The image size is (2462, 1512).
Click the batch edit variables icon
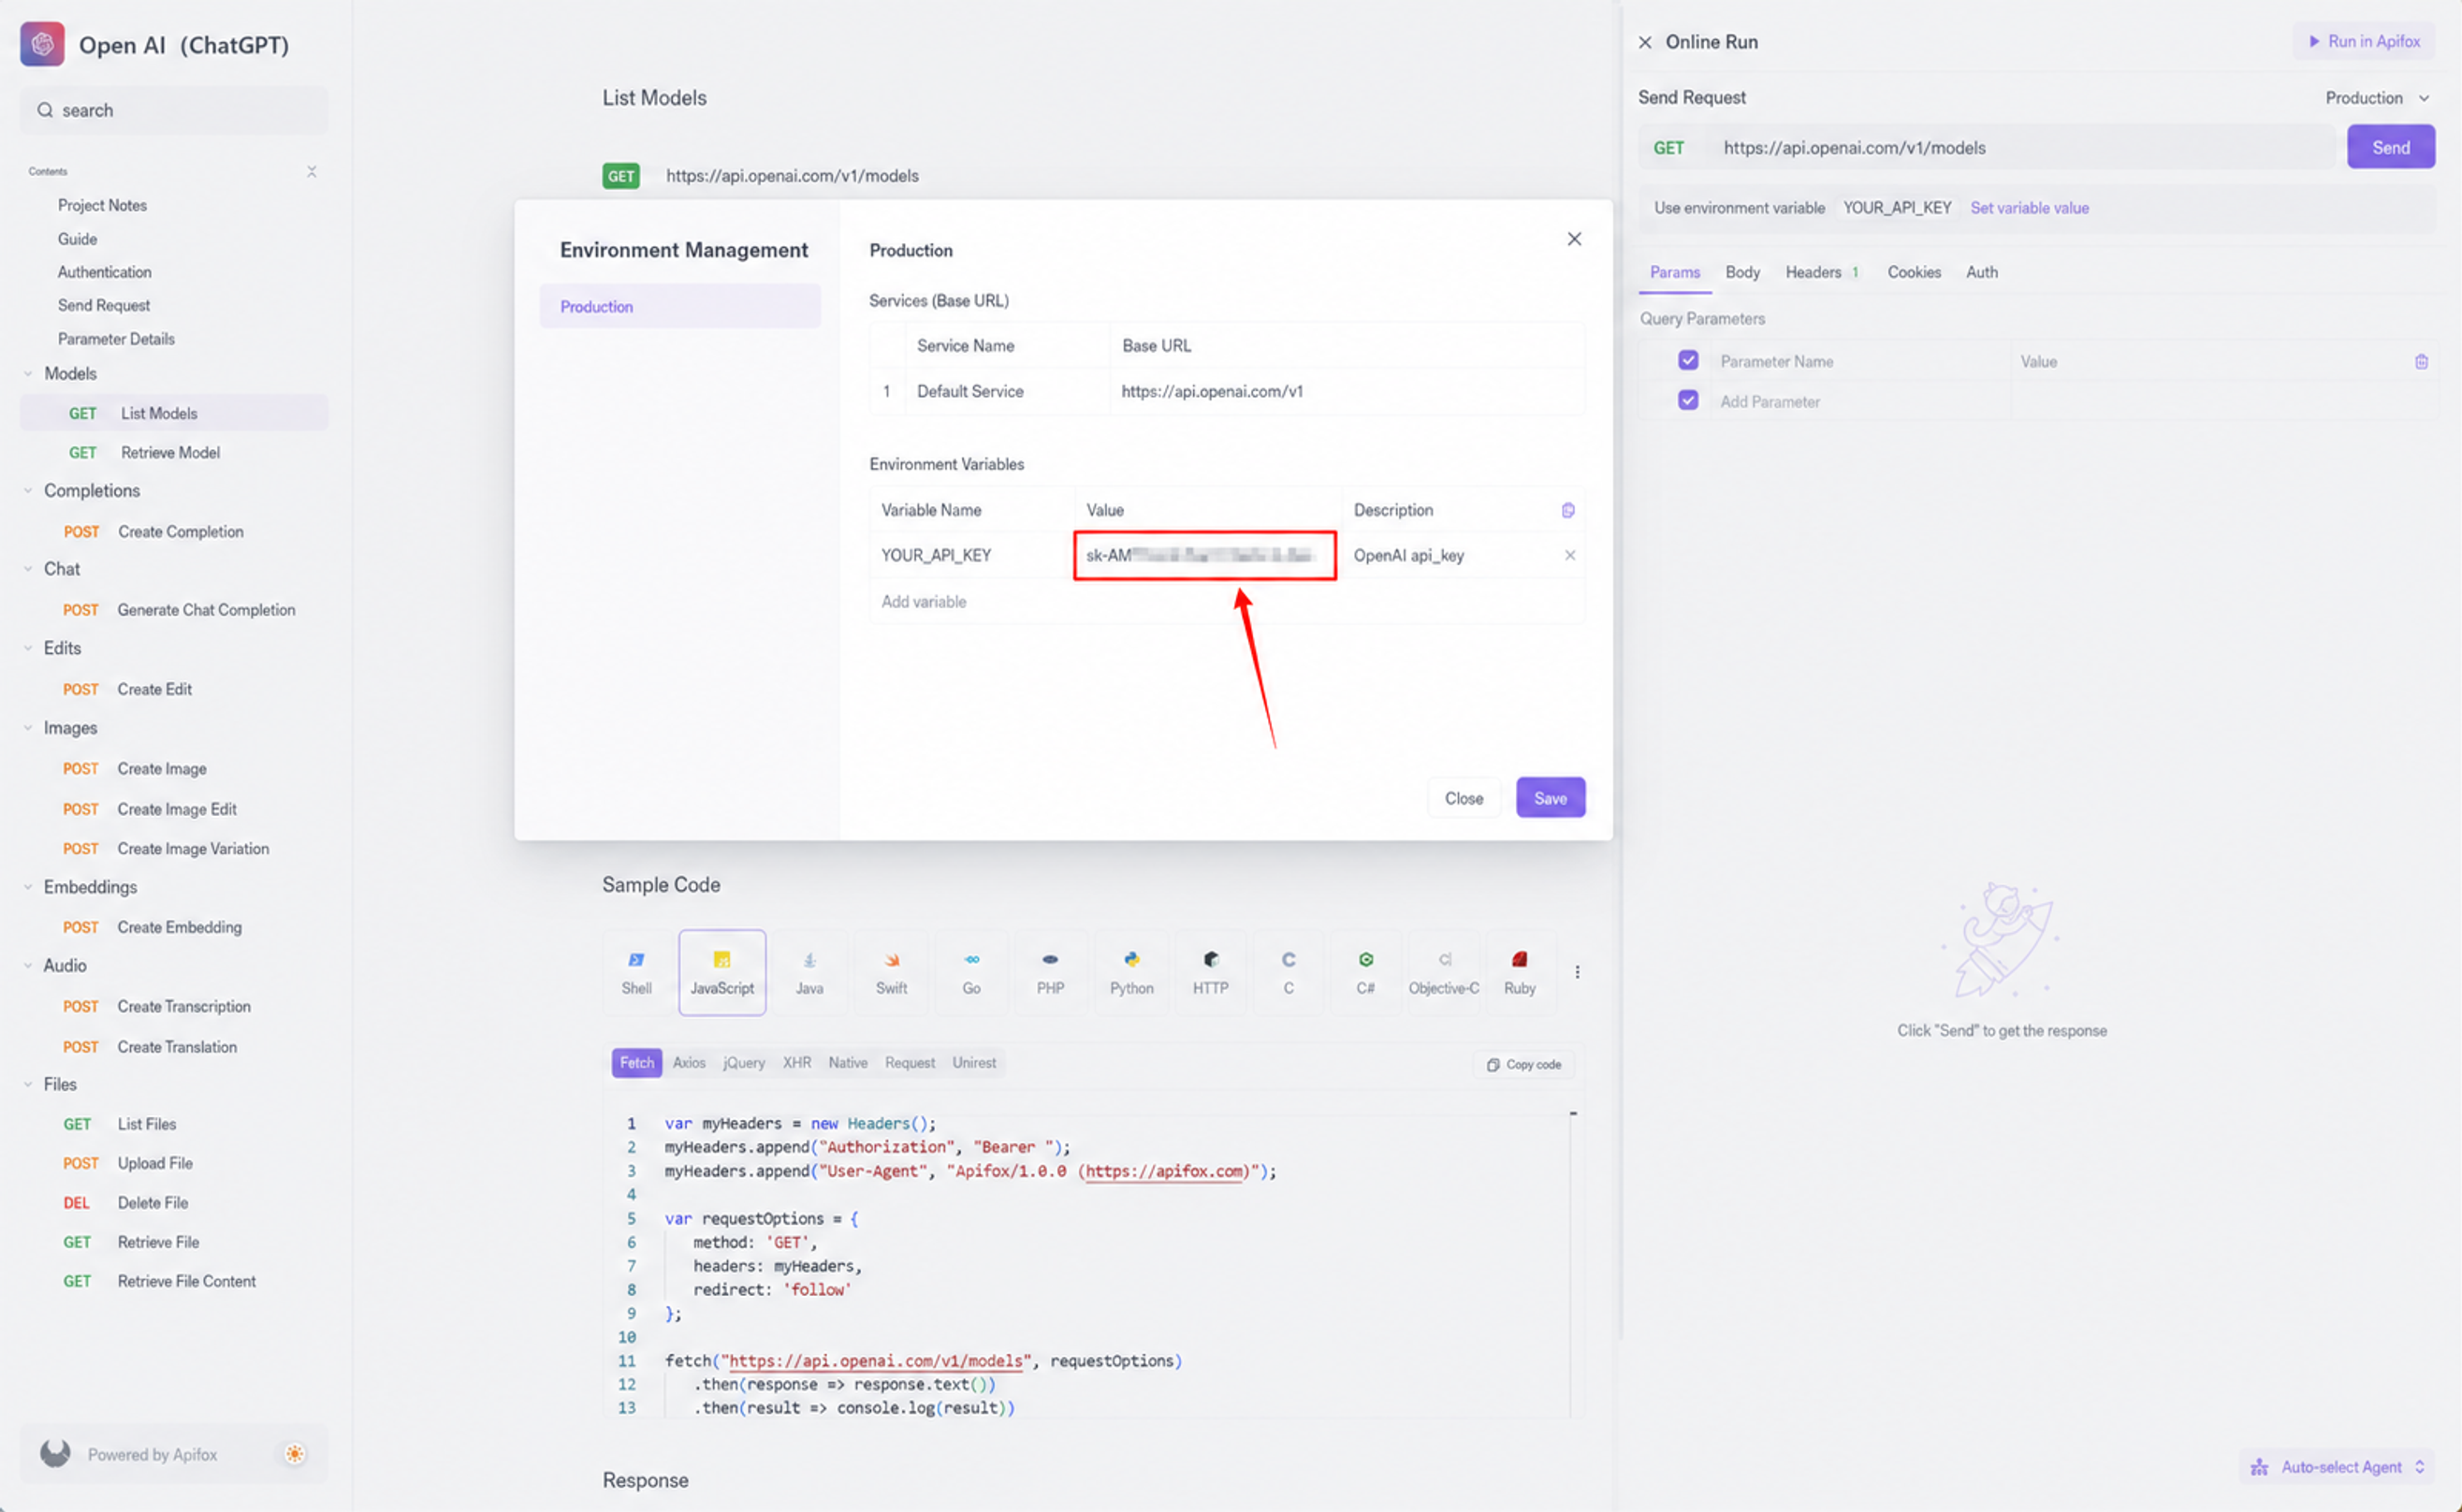(1568, 510)
